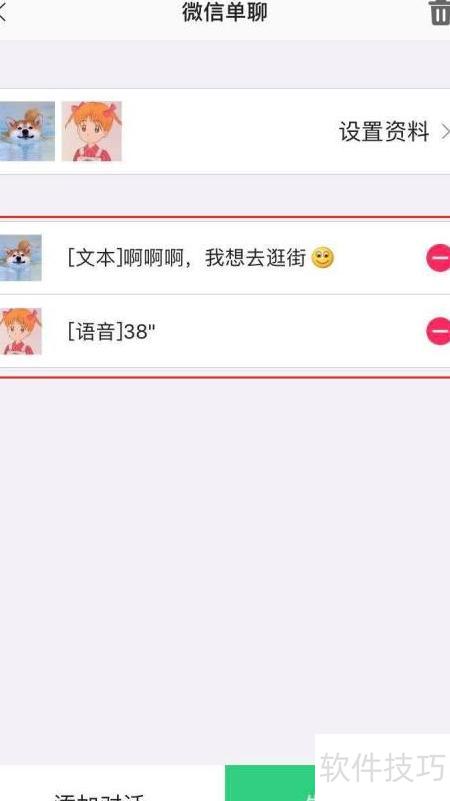450x801 pixels.
Task: Open the 设置资料 profile settings
Action: (x=384, y=132)
